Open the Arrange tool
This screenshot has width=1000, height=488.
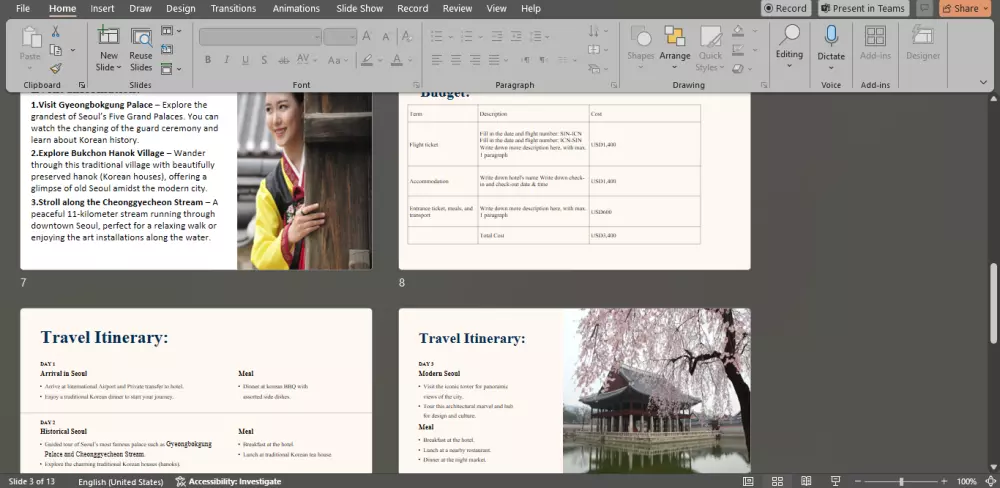tap(675, 44)
